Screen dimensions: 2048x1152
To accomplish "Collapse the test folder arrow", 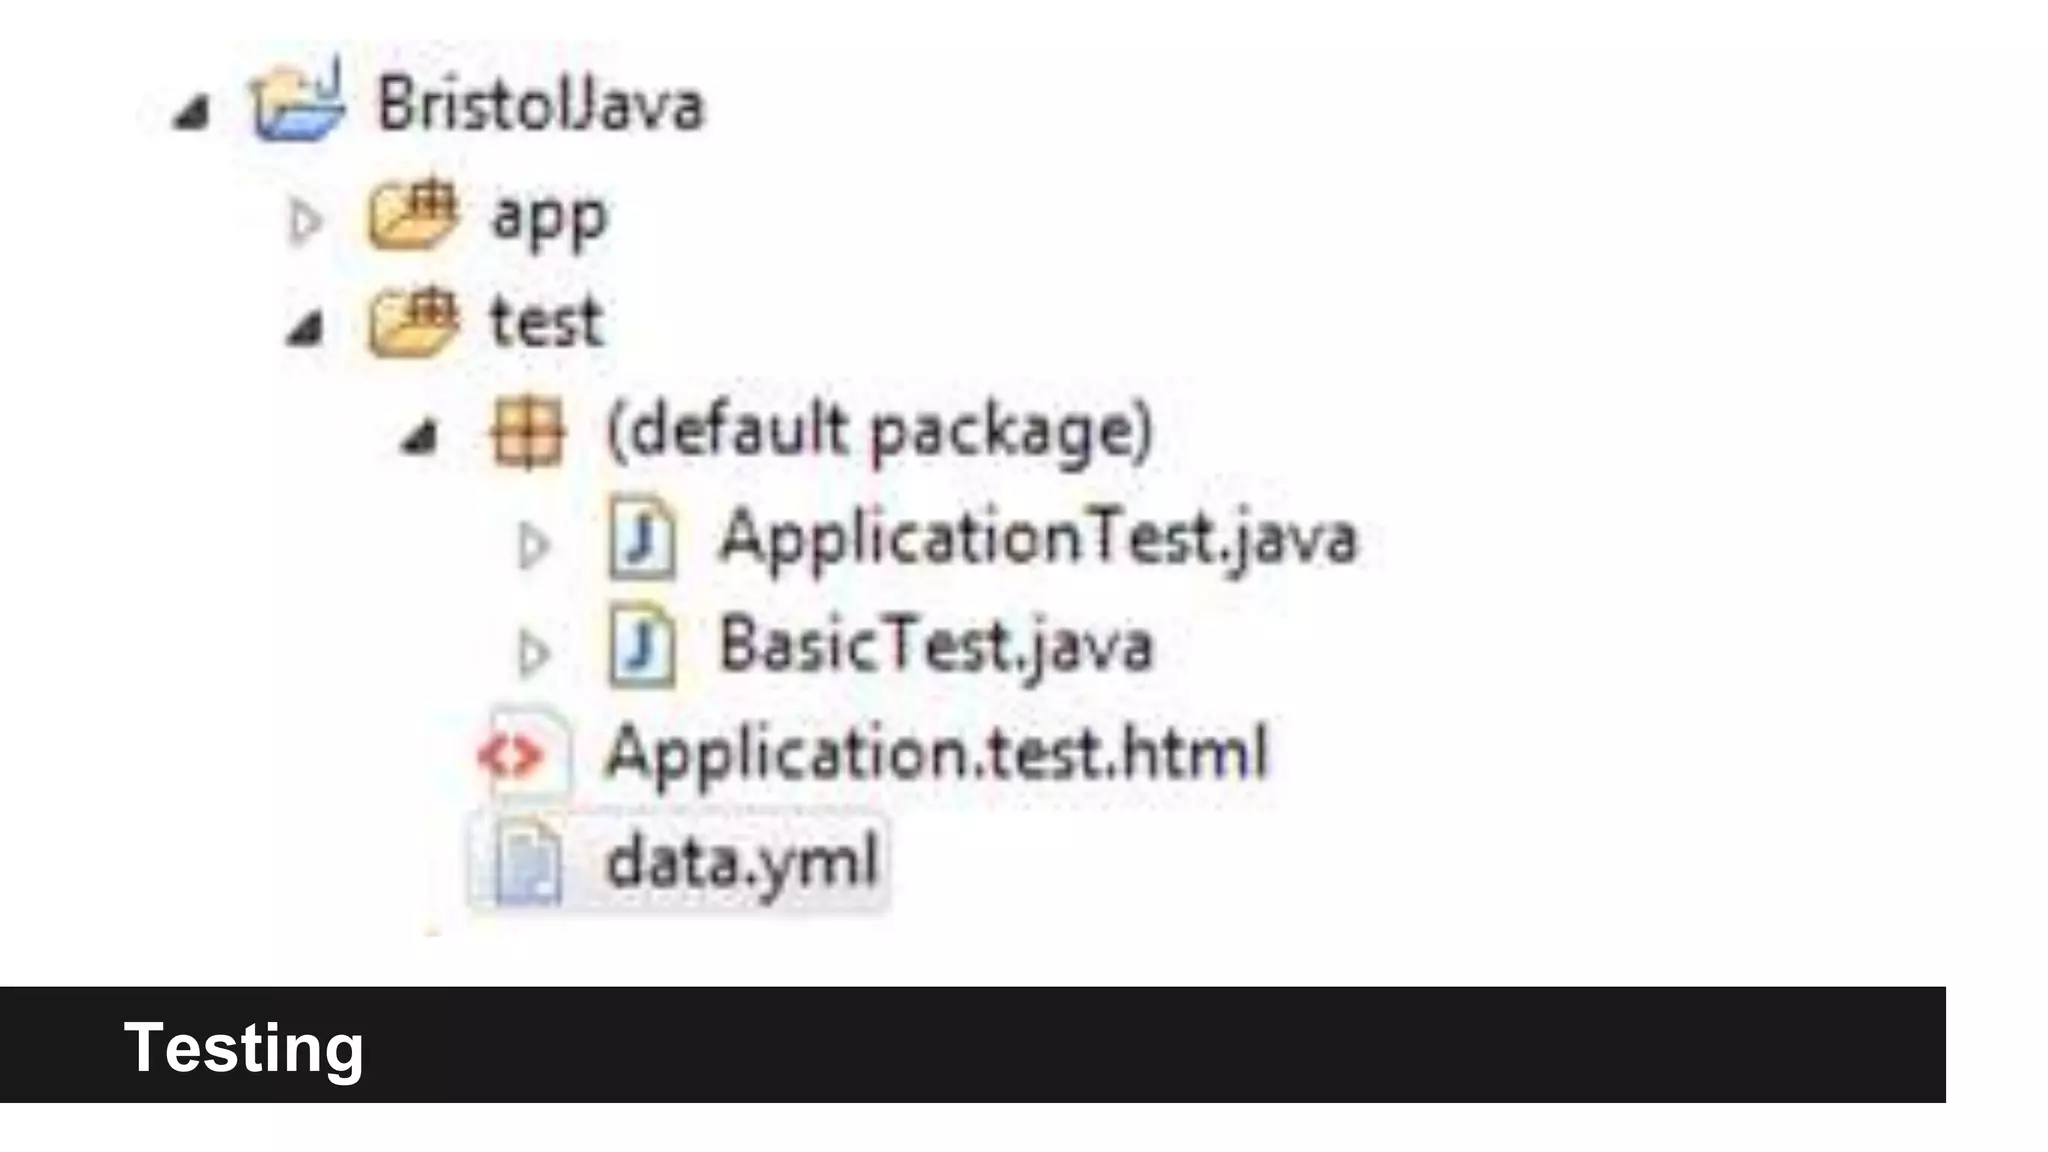I will [x=305, y=328].
